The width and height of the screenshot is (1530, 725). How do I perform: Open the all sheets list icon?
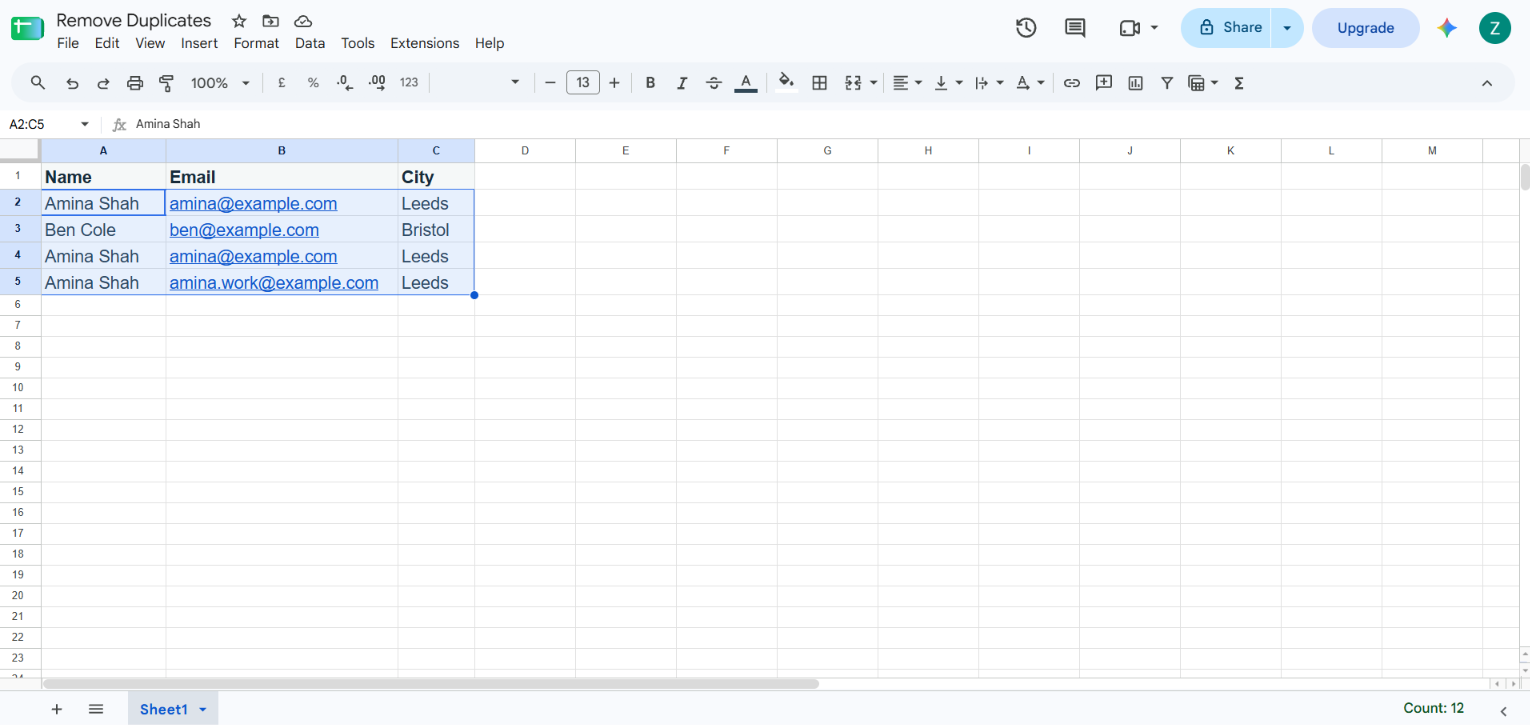click(96, 709)
